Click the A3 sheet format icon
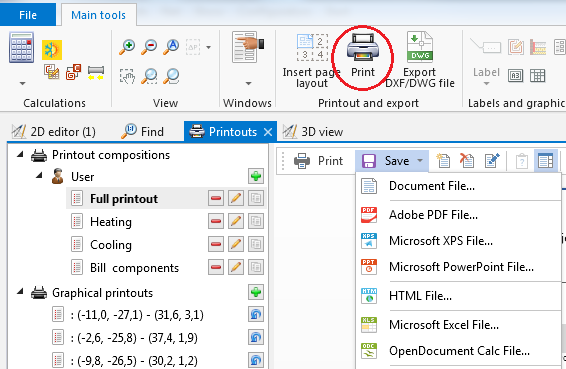 (x=515, y=76)
